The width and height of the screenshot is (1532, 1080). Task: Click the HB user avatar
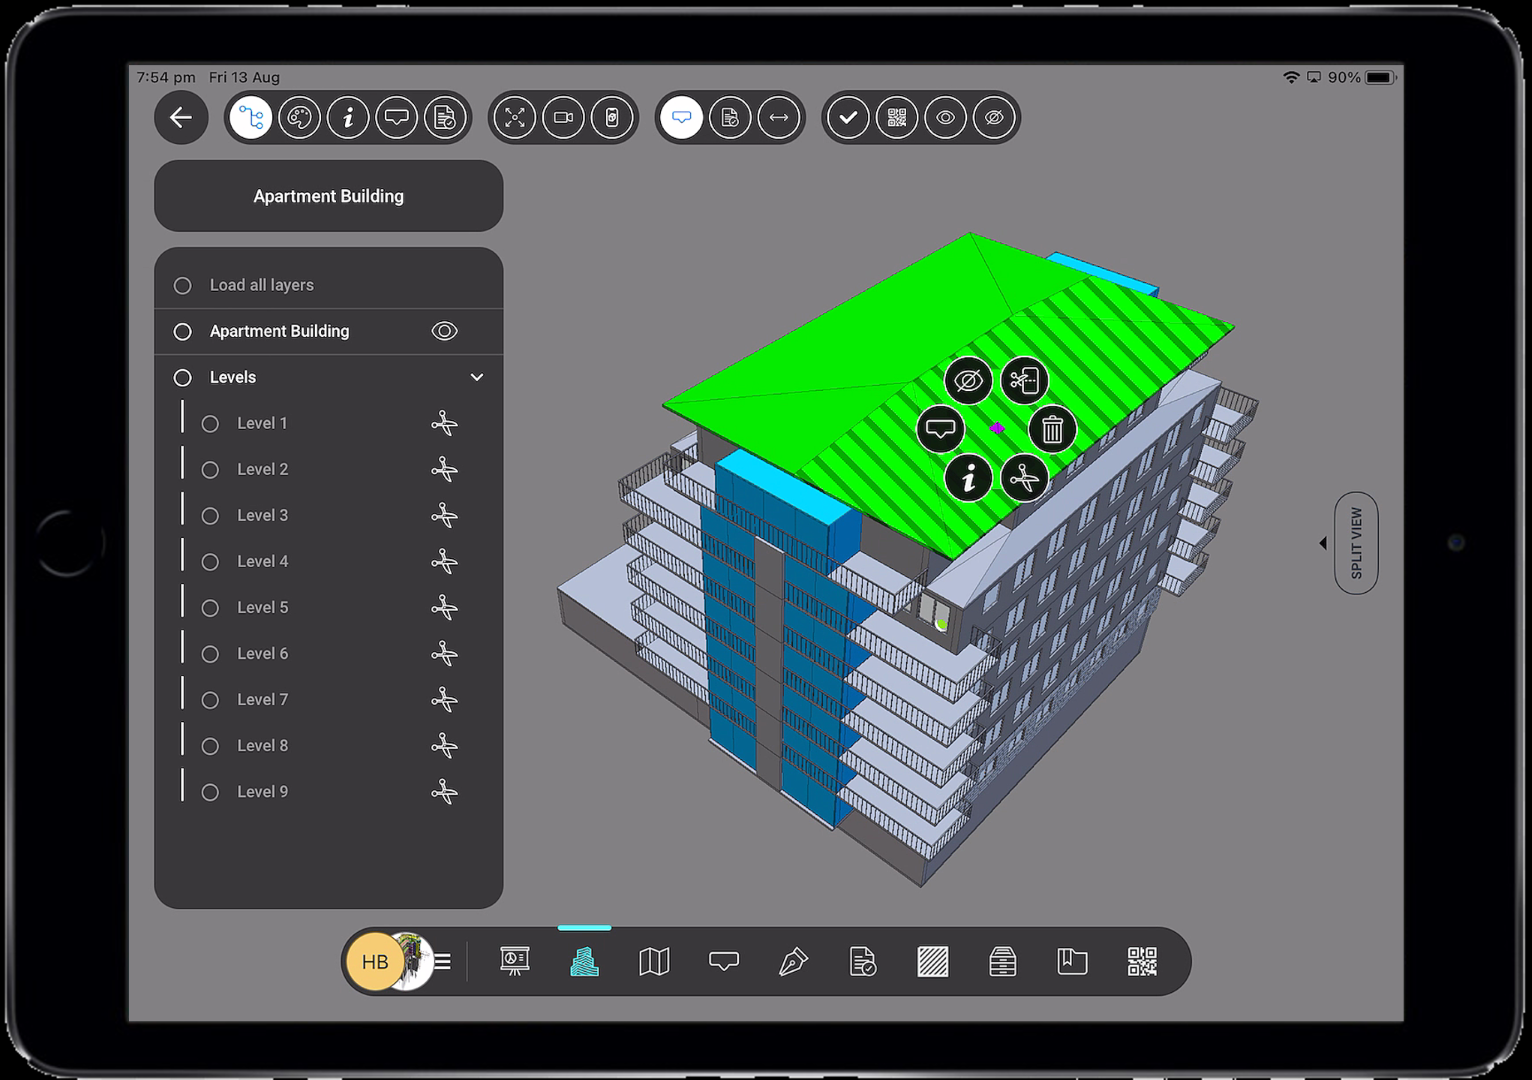(374, 962)
